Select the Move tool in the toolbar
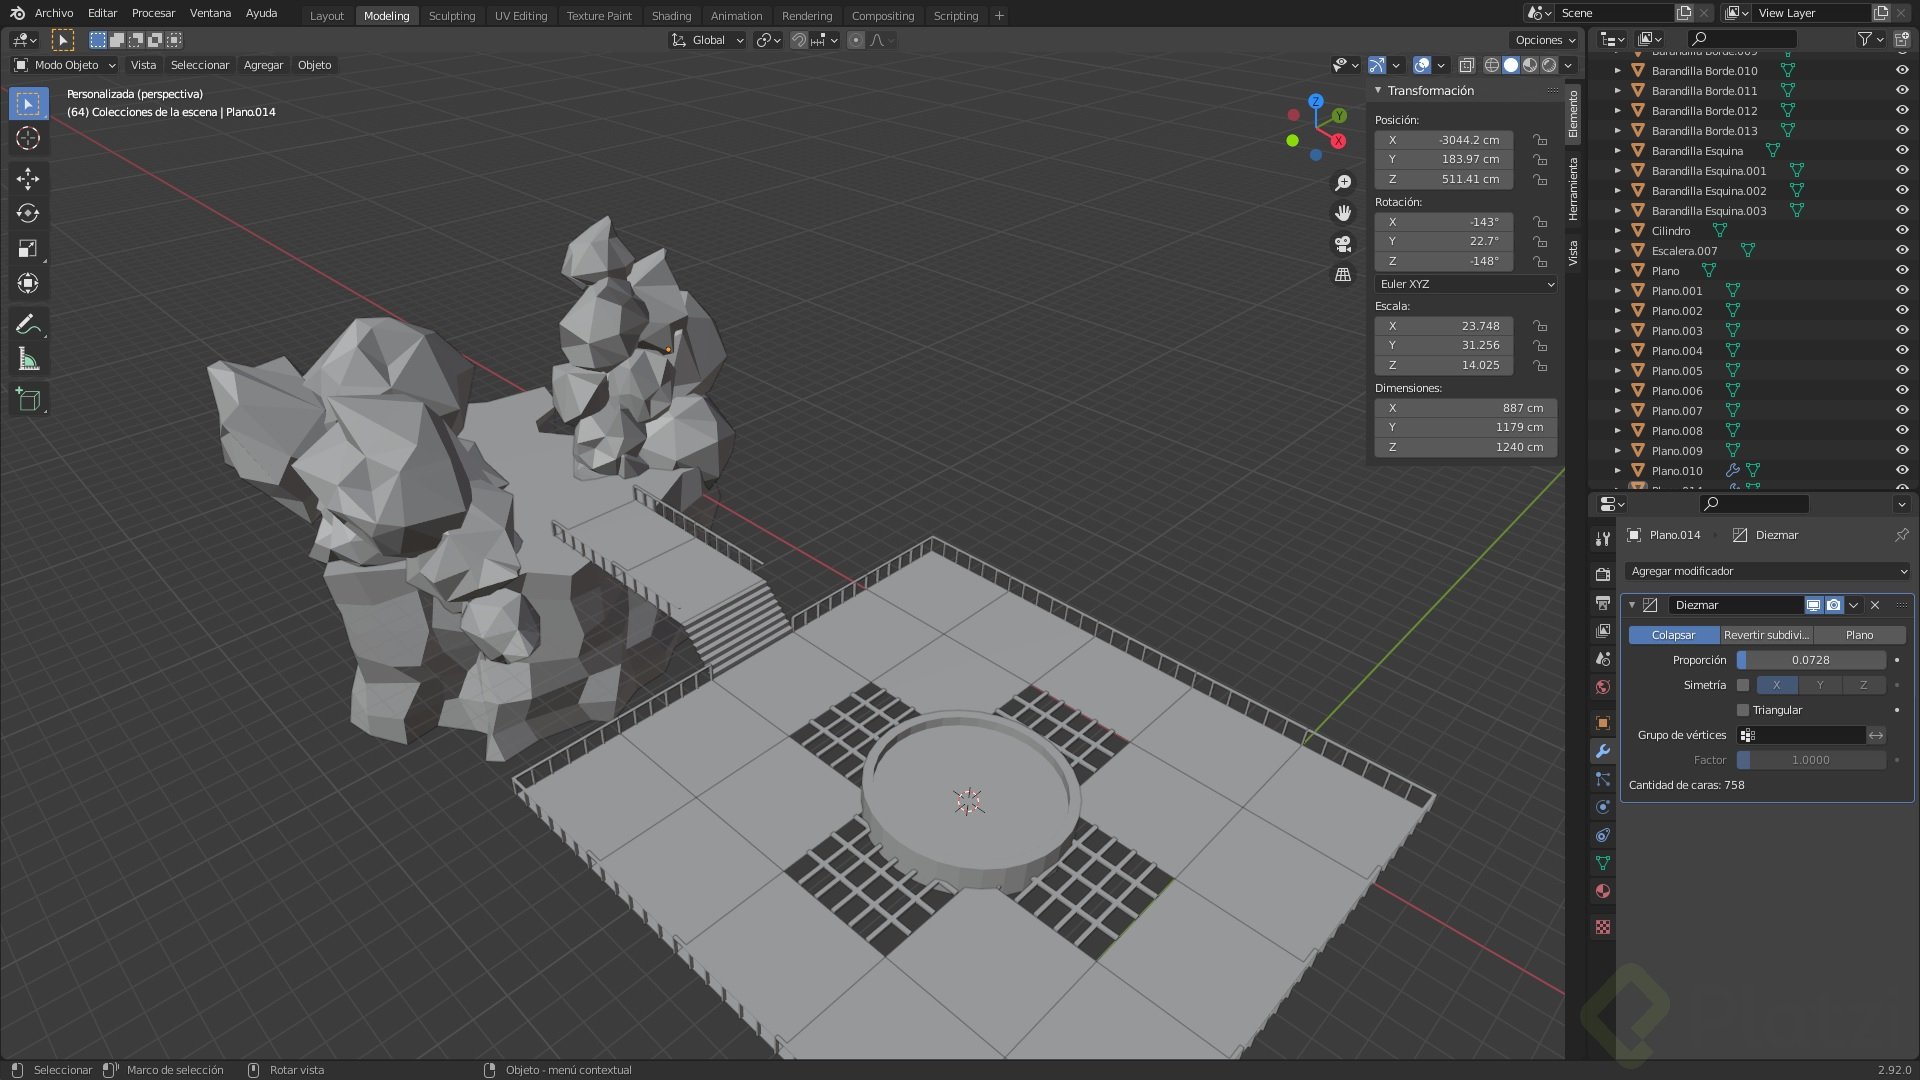 coord(28,179)
